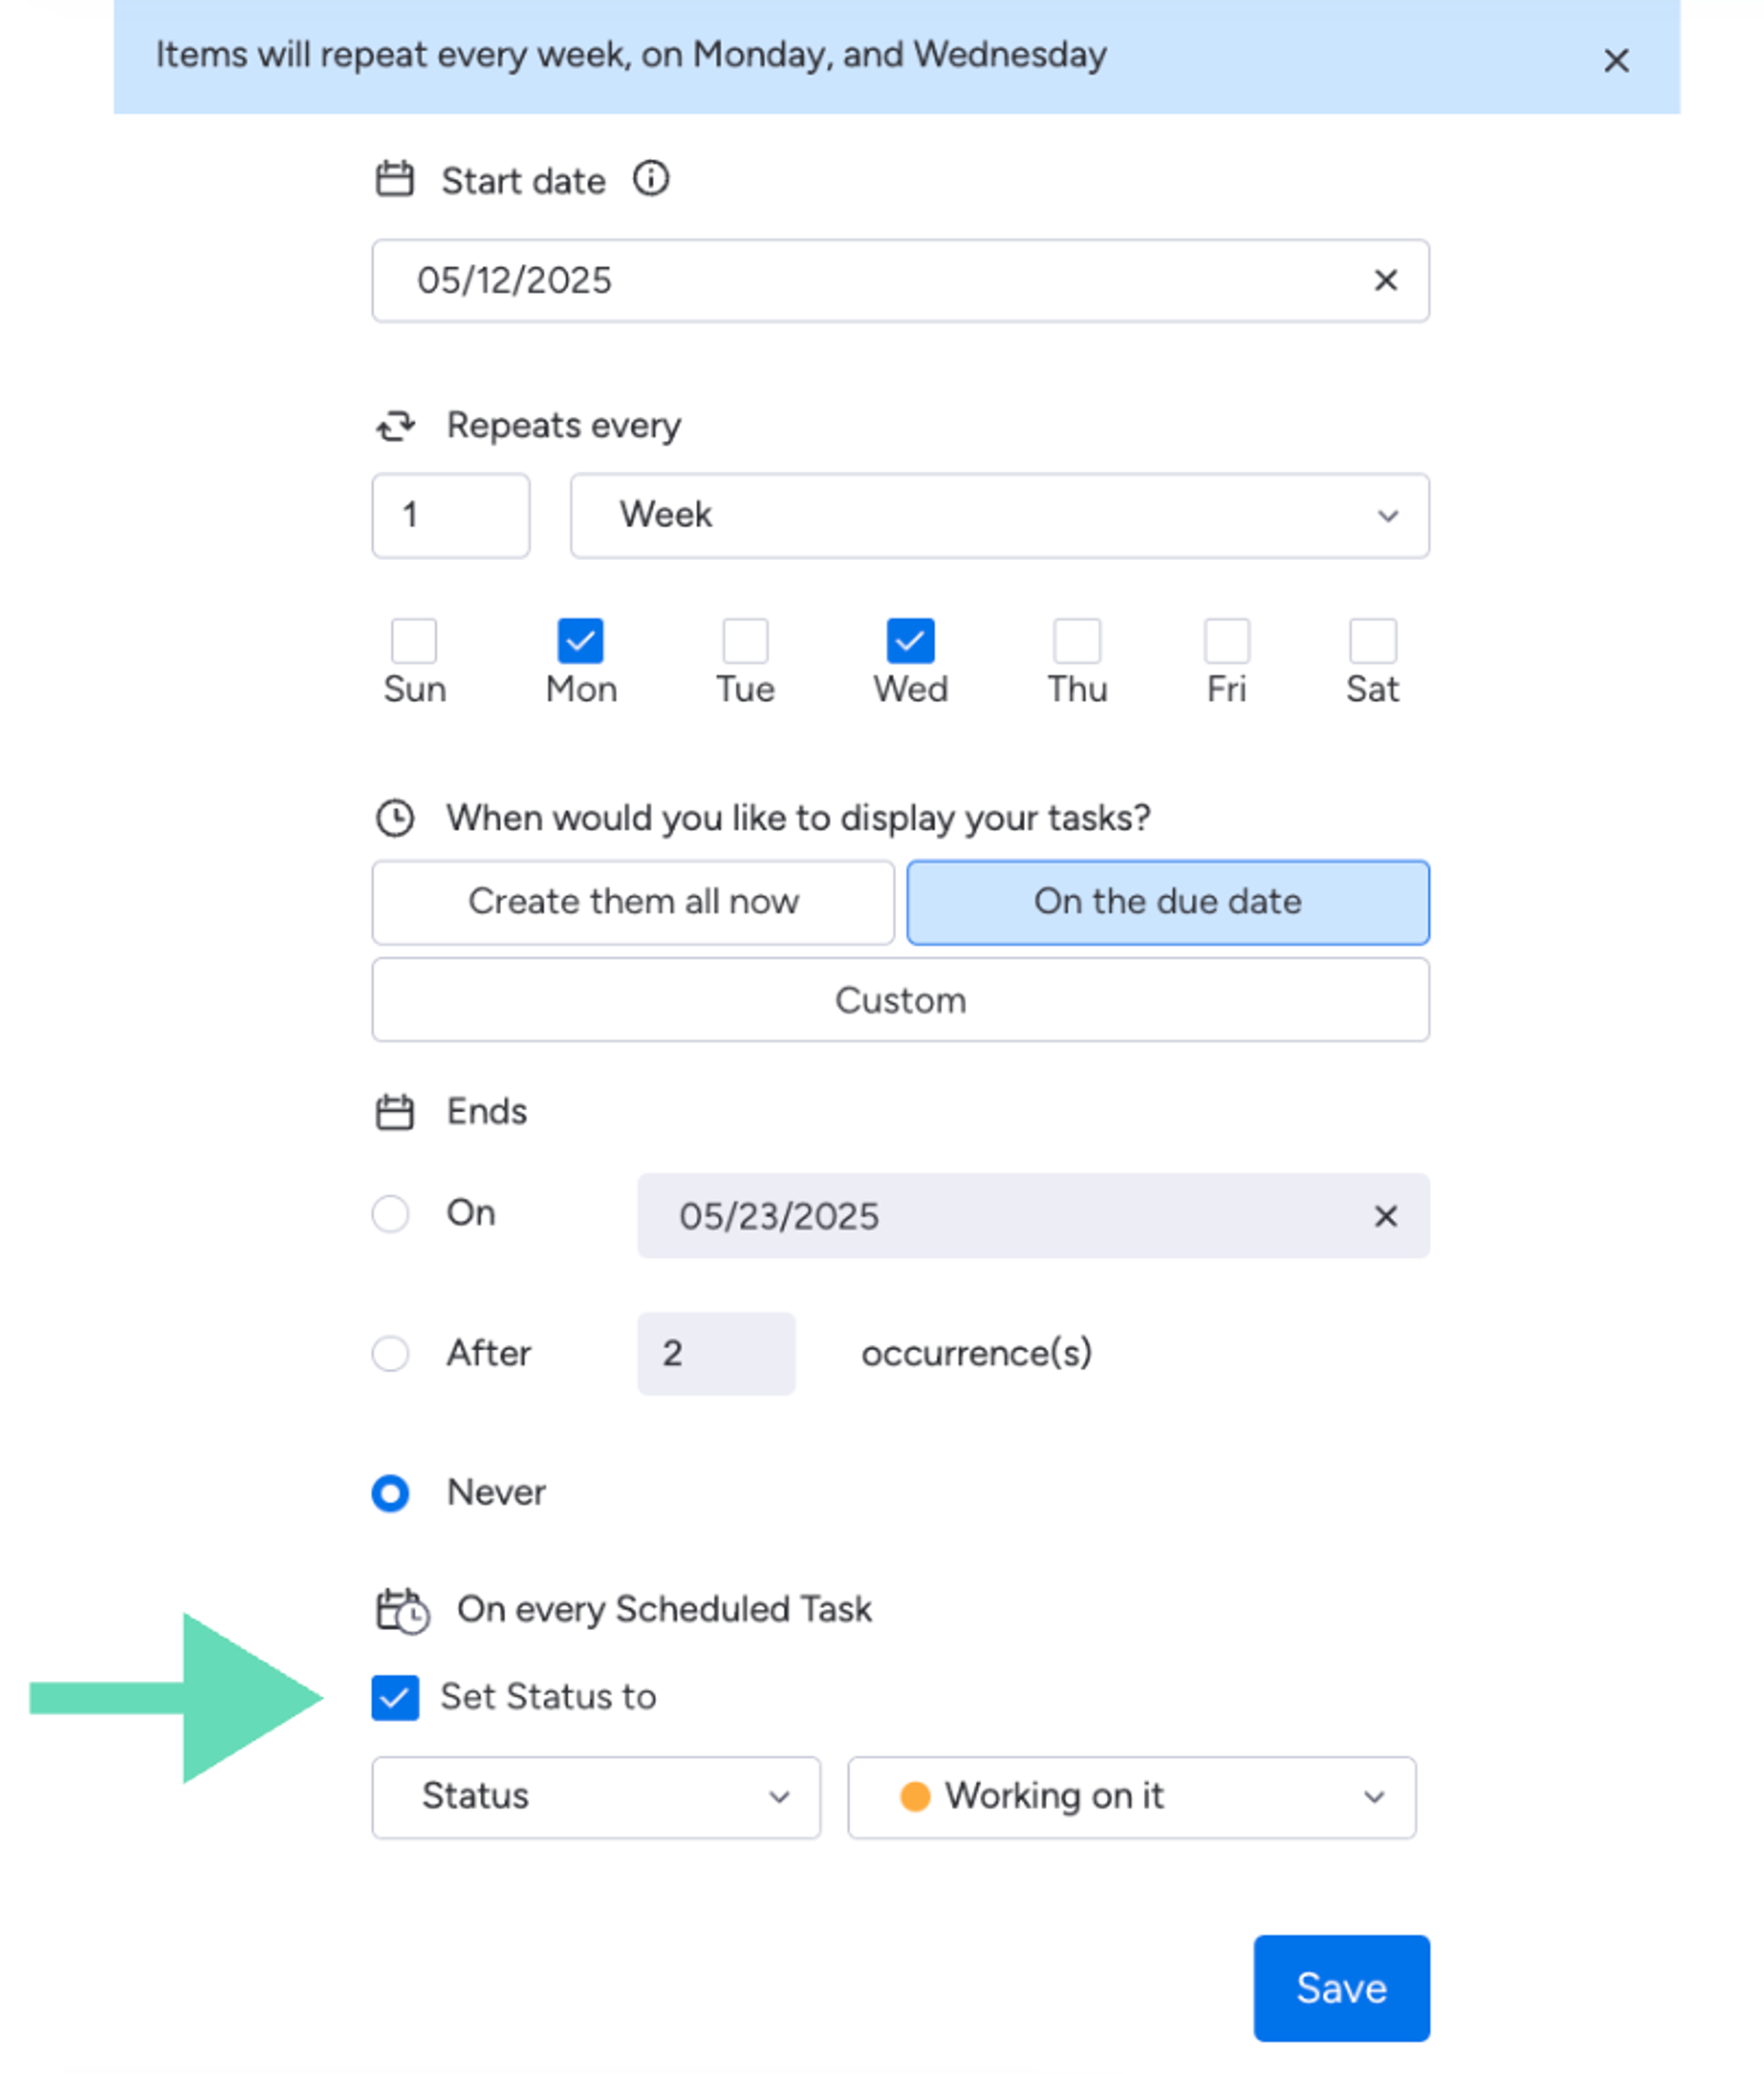Check the Fri checkbox
This screenshot has height=2074, width=1764.
tap(1227, 641)
